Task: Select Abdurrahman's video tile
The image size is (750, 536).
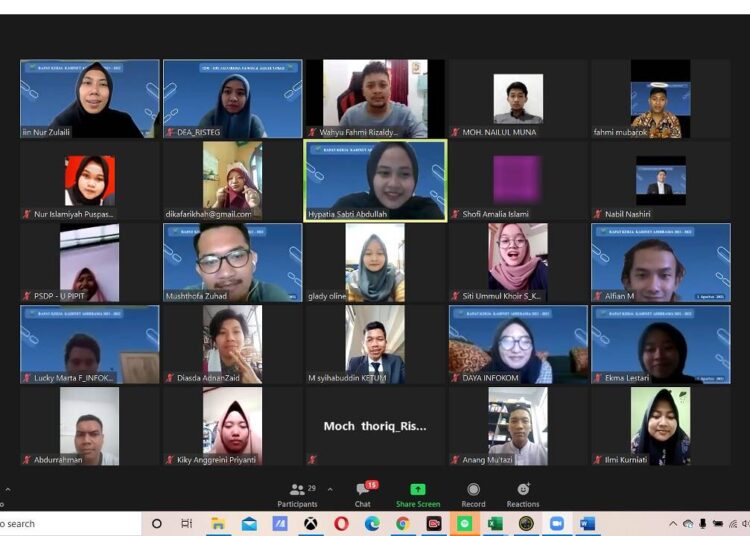Action: coord(89,427)
